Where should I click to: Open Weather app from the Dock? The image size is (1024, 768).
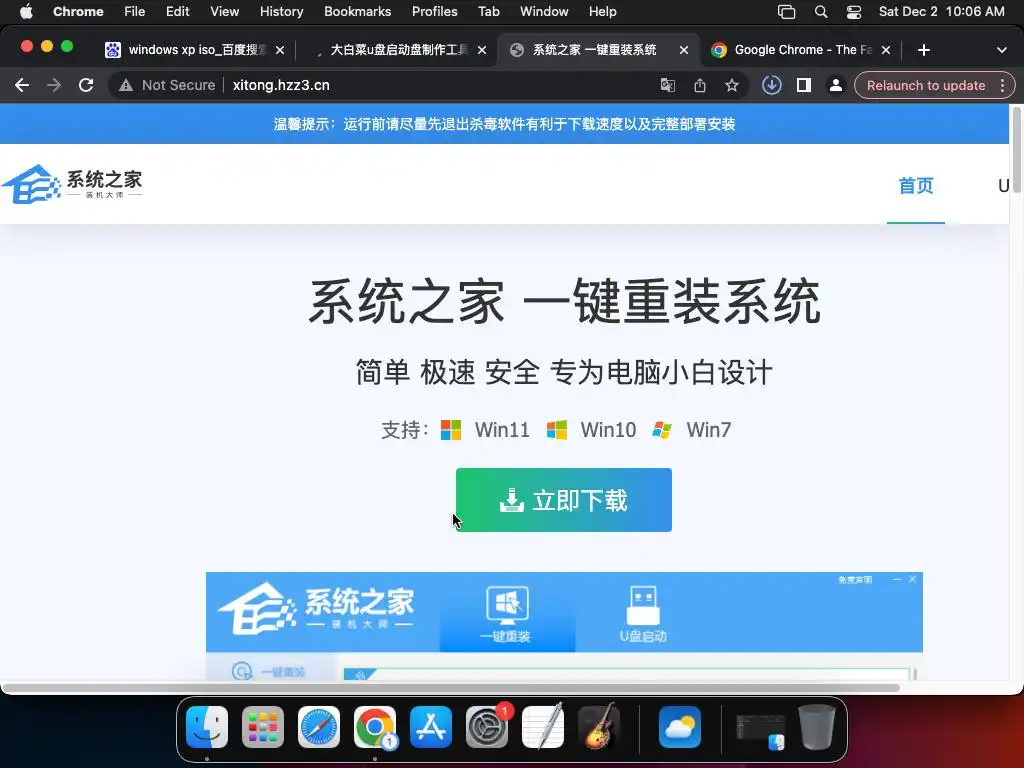coord(680,727)
